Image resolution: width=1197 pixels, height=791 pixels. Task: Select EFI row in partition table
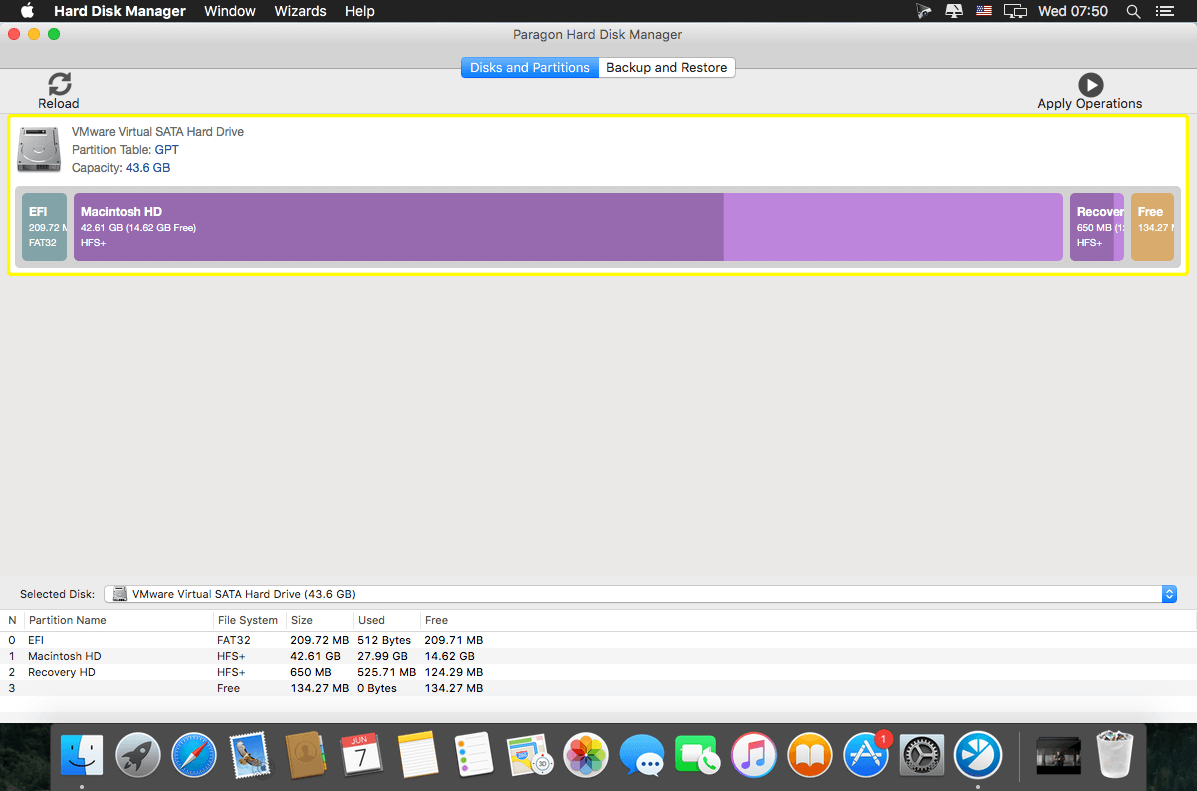pyautogui.click(x=598, y=640)
